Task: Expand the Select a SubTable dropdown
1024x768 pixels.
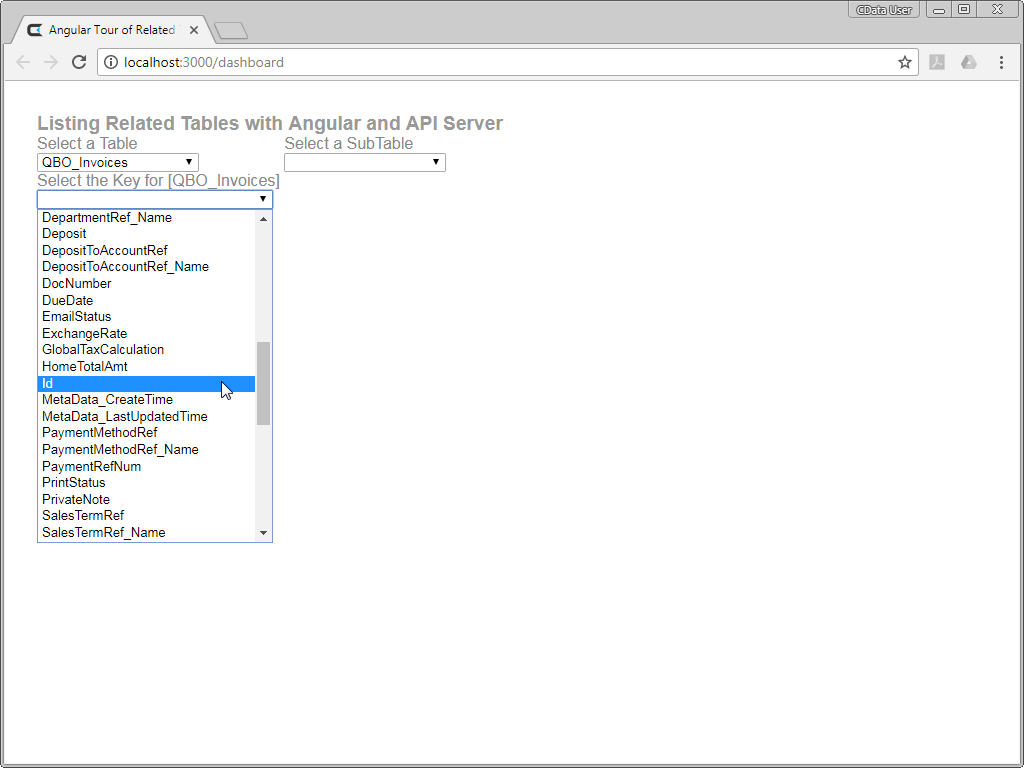Action: pyautogui.click(x=364, y=162)
